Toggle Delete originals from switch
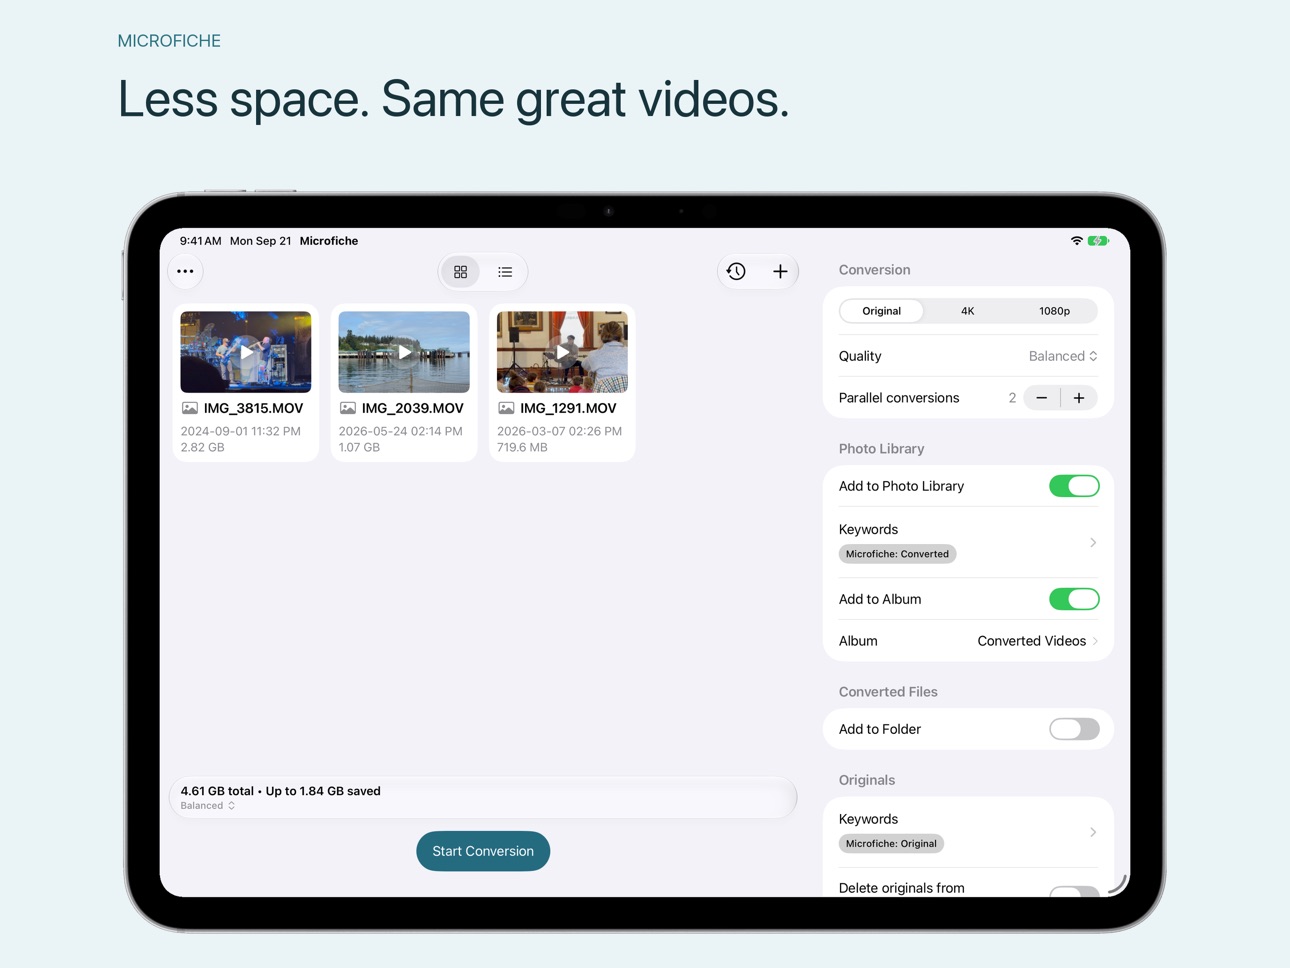This screenshot has height=968, width=1290. point(1074,891)
